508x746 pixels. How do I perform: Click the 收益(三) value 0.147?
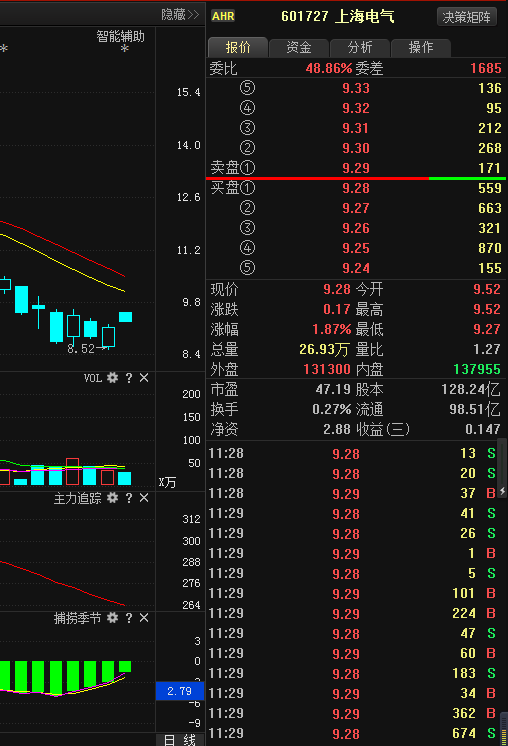(483, 429)
